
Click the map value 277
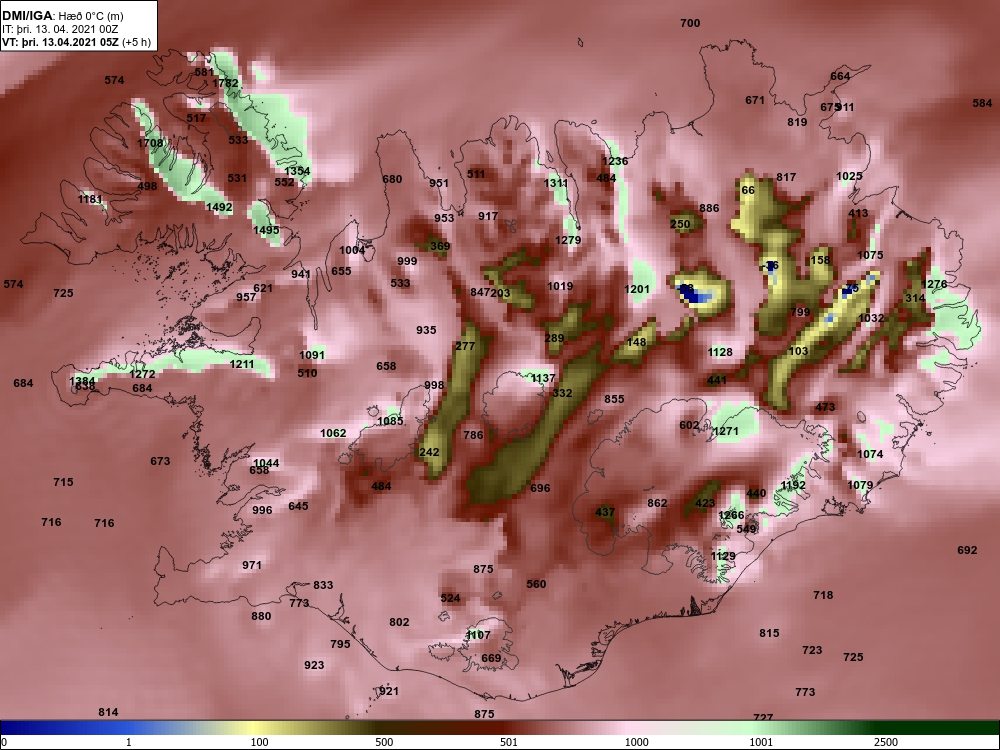click(x=465, y=347)
